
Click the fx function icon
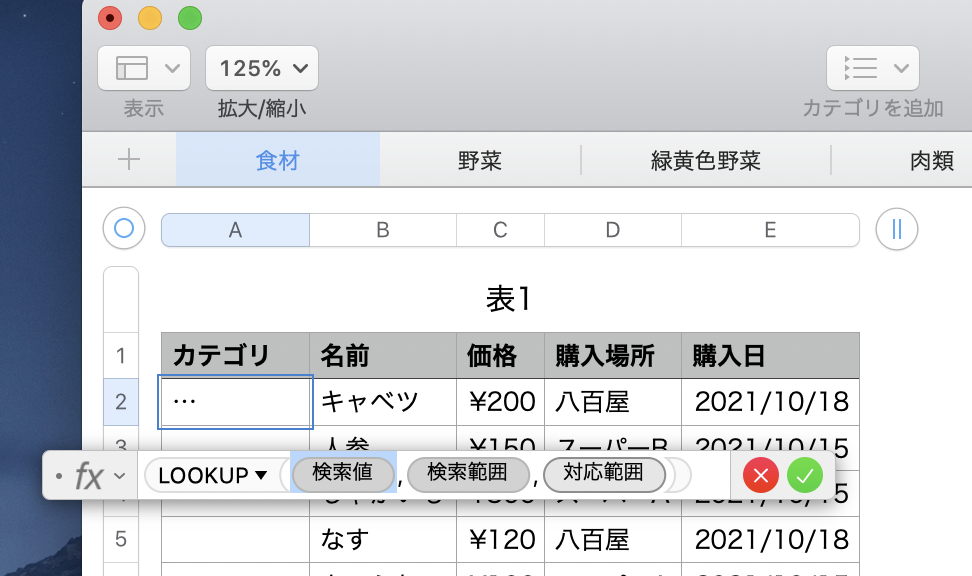click(89, 476)
